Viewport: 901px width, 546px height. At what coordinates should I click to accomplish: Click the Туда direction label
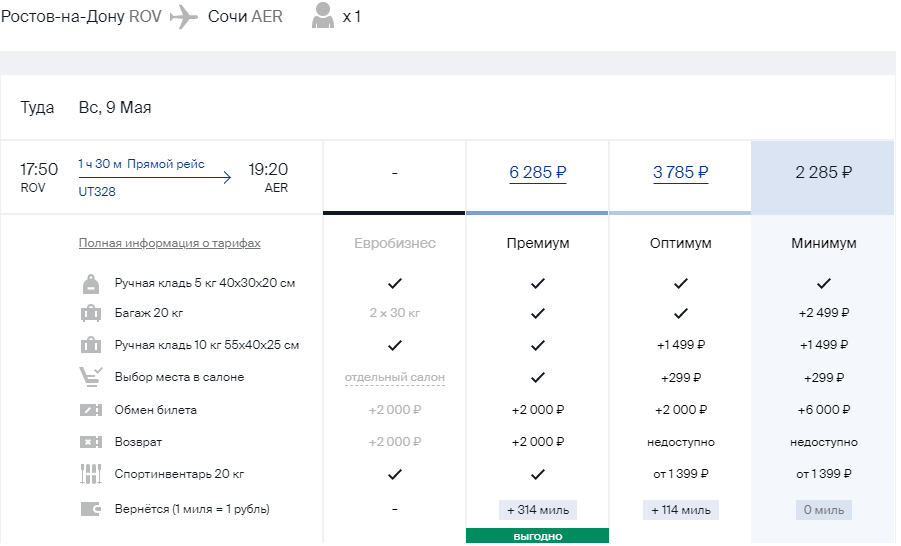coord(37,107)
